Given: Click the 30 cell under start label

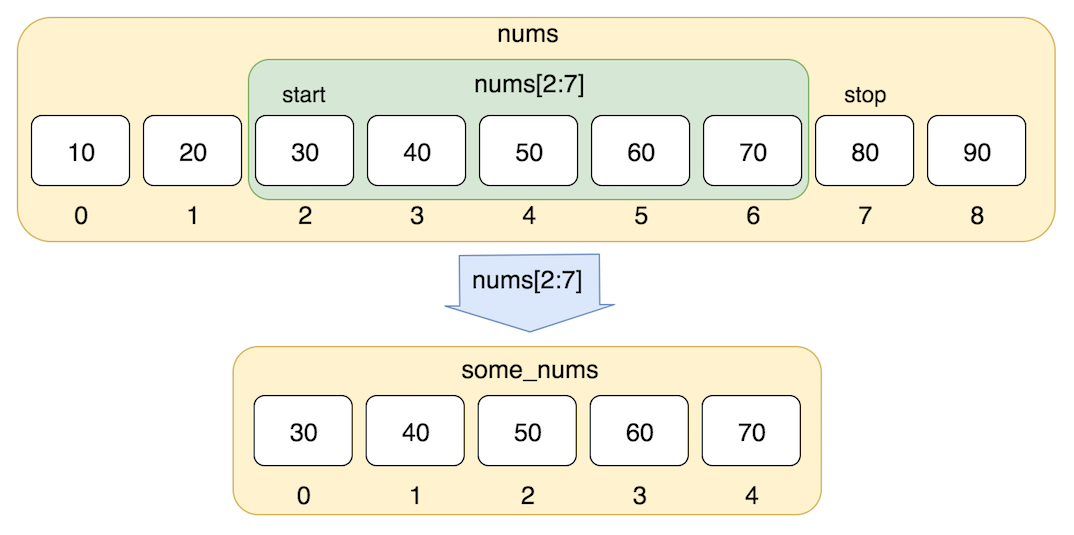Looking at the screenshot, I should pos(304,151).
